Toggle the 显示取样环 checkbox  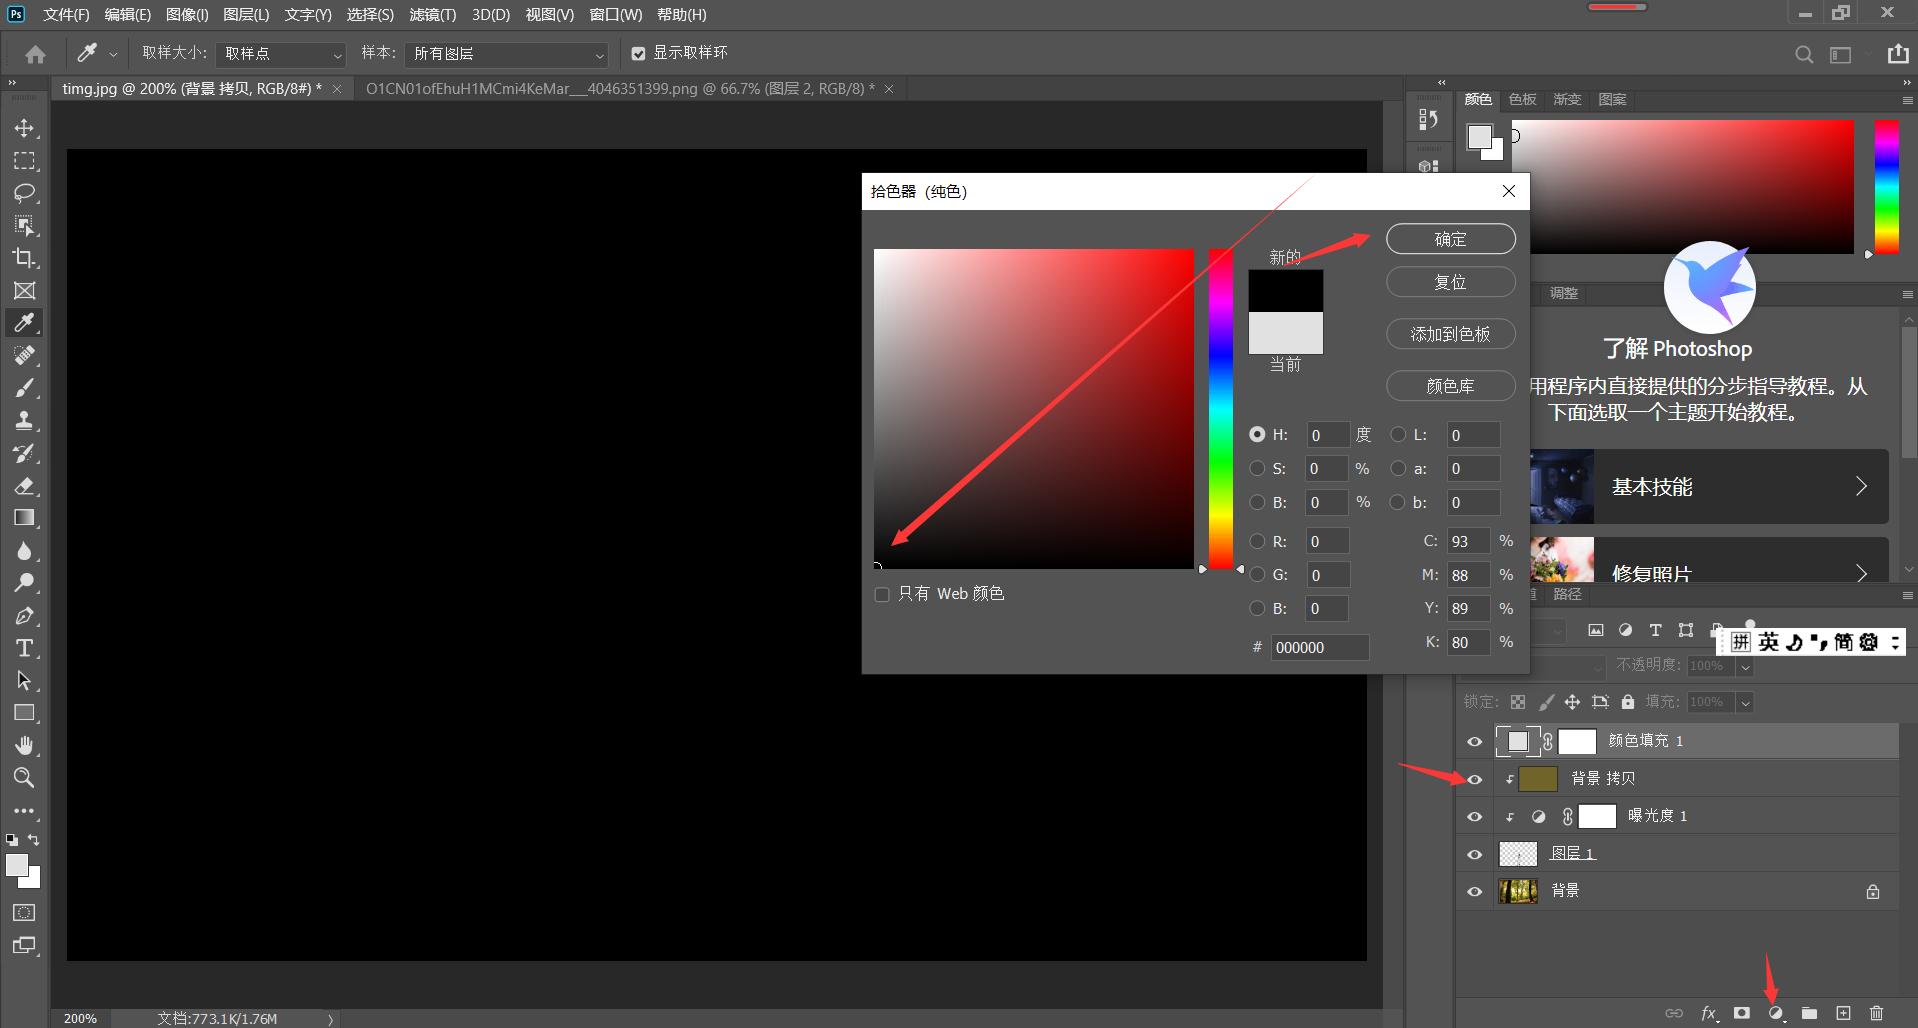pos(638,54)
